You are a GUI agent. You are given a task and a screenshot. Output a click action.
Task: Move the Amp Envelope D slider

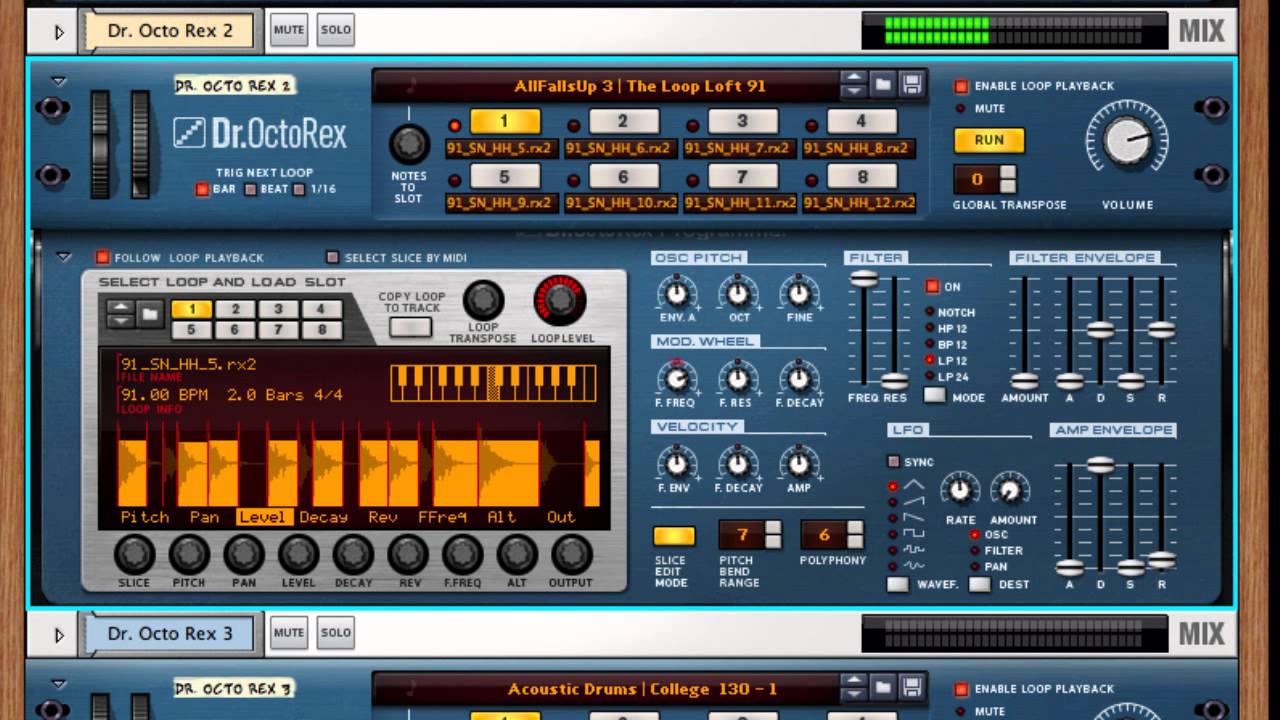click(x=1100, y=464)
